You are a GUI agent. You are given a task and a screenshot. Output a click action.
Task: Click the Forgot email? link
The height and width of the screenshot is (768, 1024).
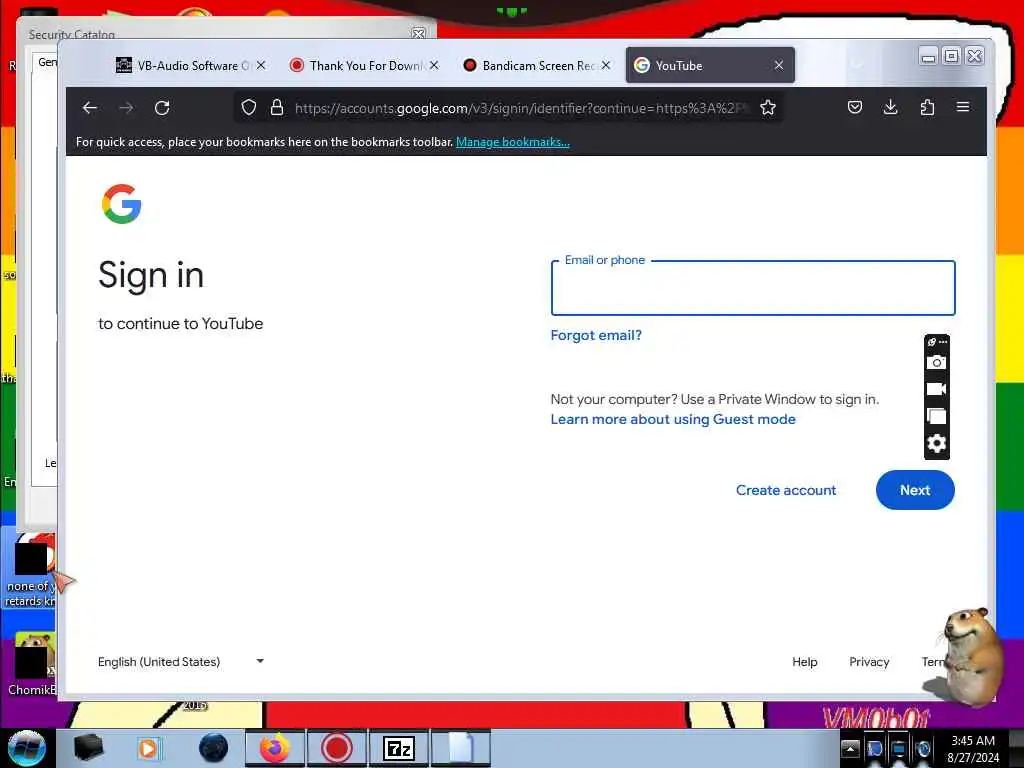click(x=596, y=335)
